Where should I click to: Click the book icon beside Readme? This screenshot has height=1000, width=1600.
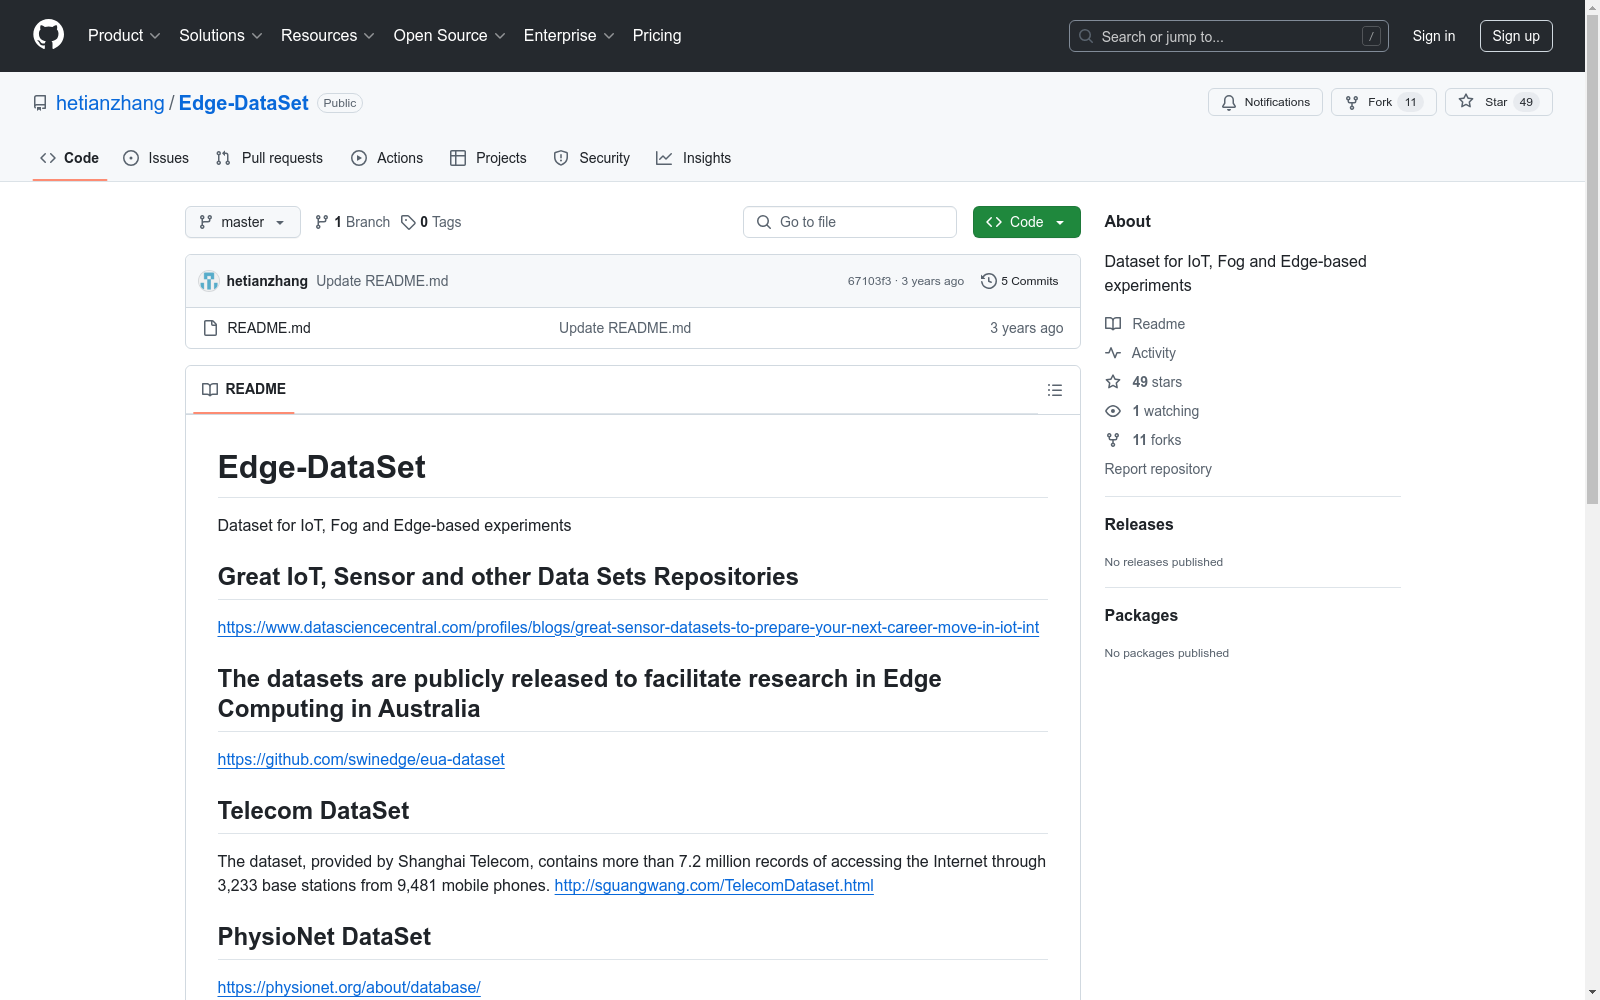click(x=1113, y=324)
